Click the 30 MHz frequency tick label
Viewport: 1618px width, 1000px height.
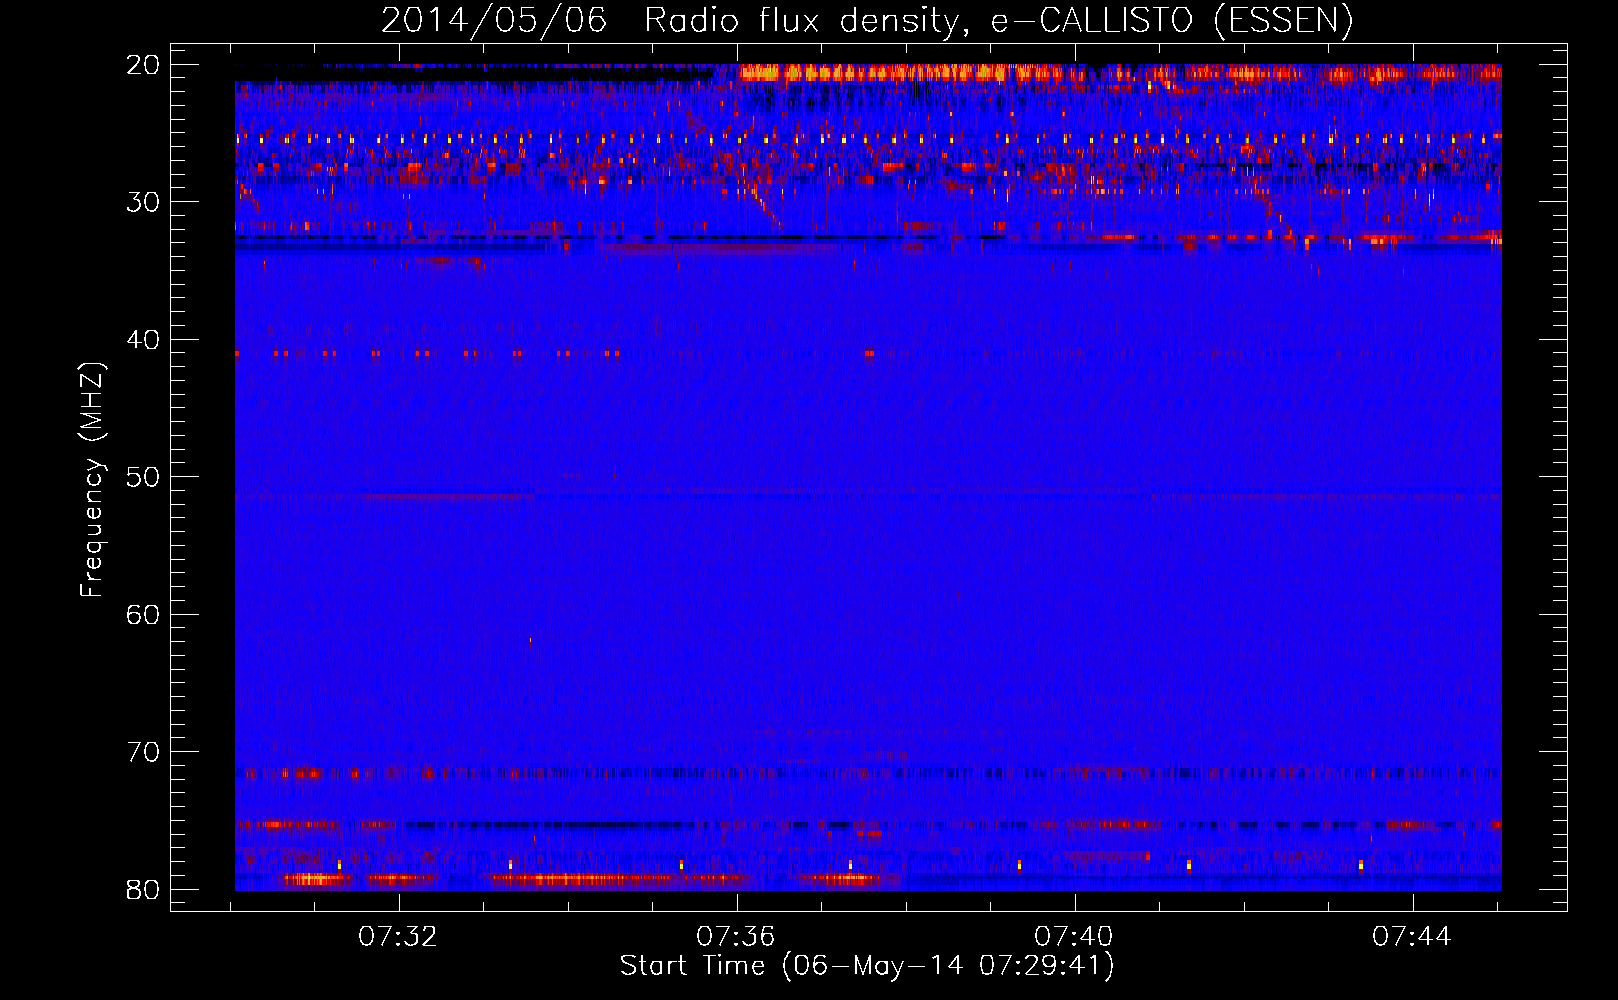(x=144, y=202)
